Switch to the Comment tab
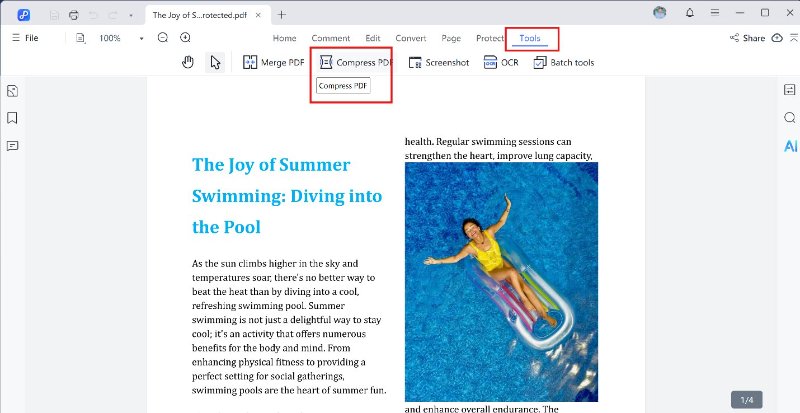This screenshot has width=800, height=413. [x=331, y=38]
